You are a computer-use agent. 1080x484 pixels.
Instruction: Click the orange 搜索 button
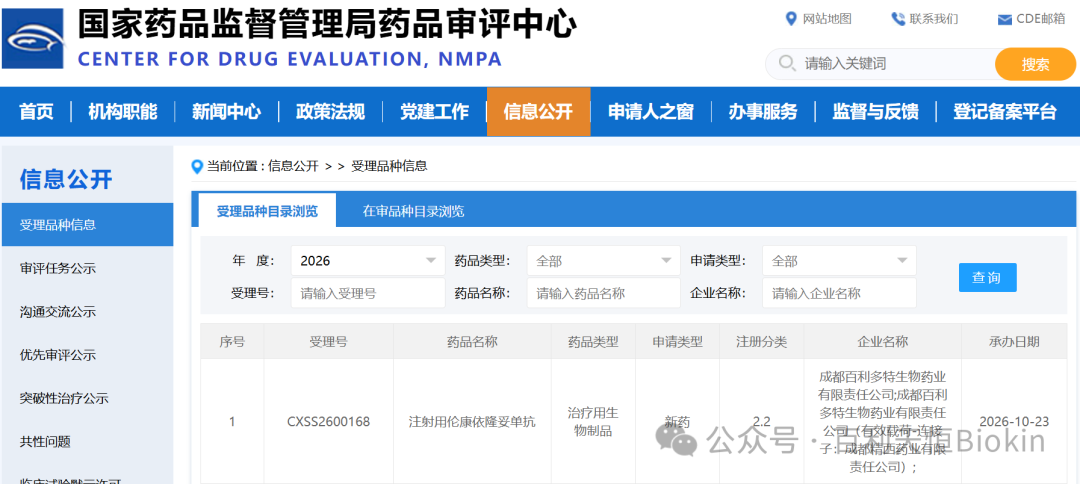pos(1035,64)
